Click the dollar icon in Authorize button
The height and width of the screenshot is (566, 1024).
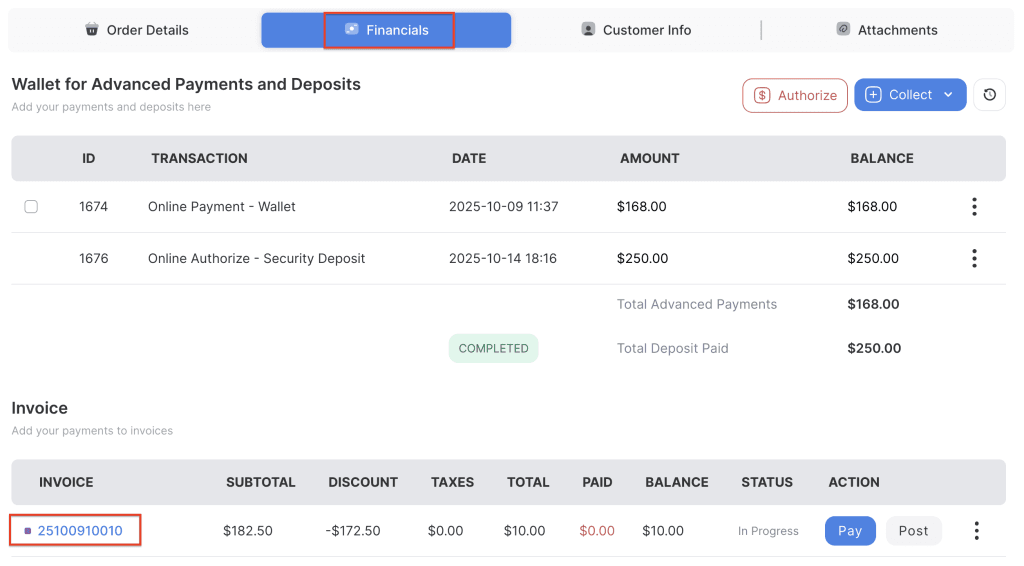pos(762,96)
